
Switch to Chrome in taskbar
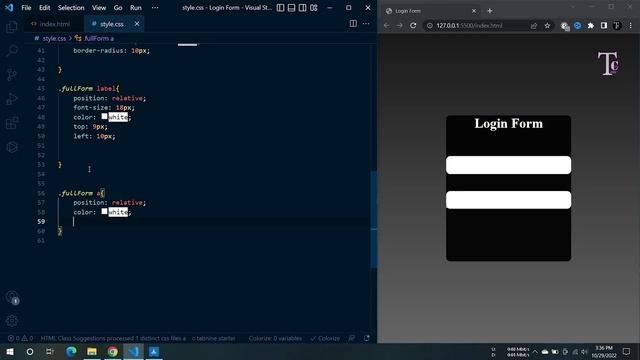[x=113, y=351]
